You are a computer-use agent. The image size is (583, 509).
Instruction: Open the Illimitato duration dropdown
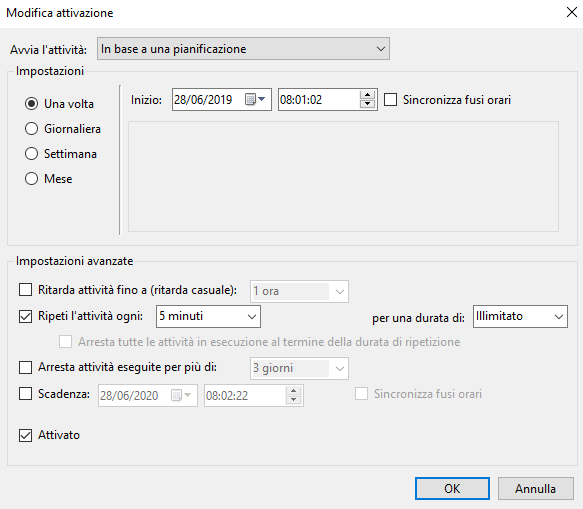(520, 316)
